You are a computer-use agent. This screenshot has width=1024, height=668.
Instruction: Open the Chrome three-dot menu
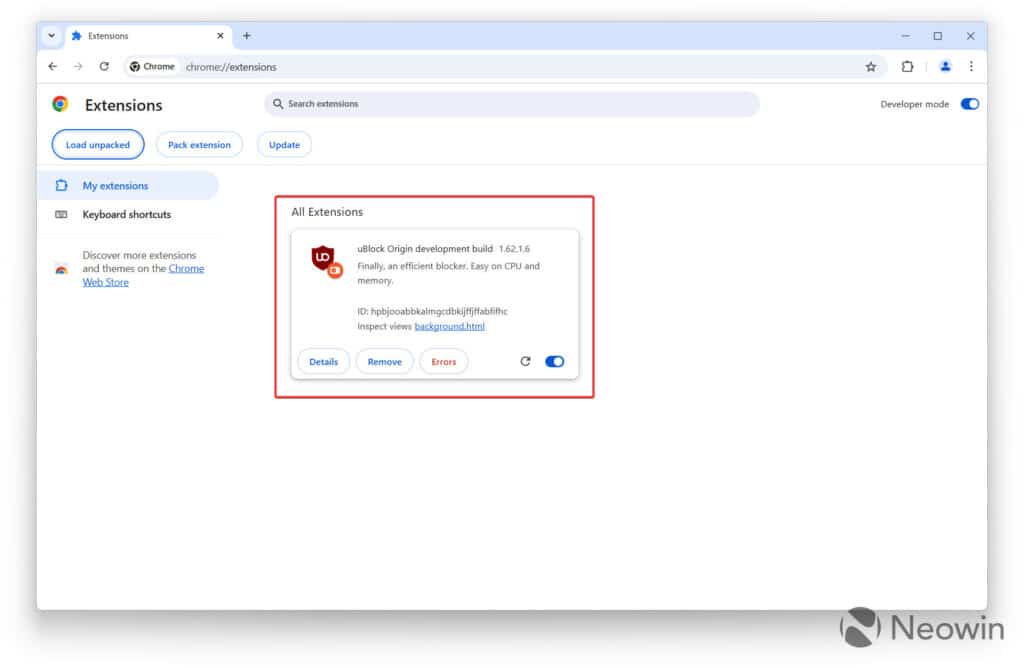971,67
